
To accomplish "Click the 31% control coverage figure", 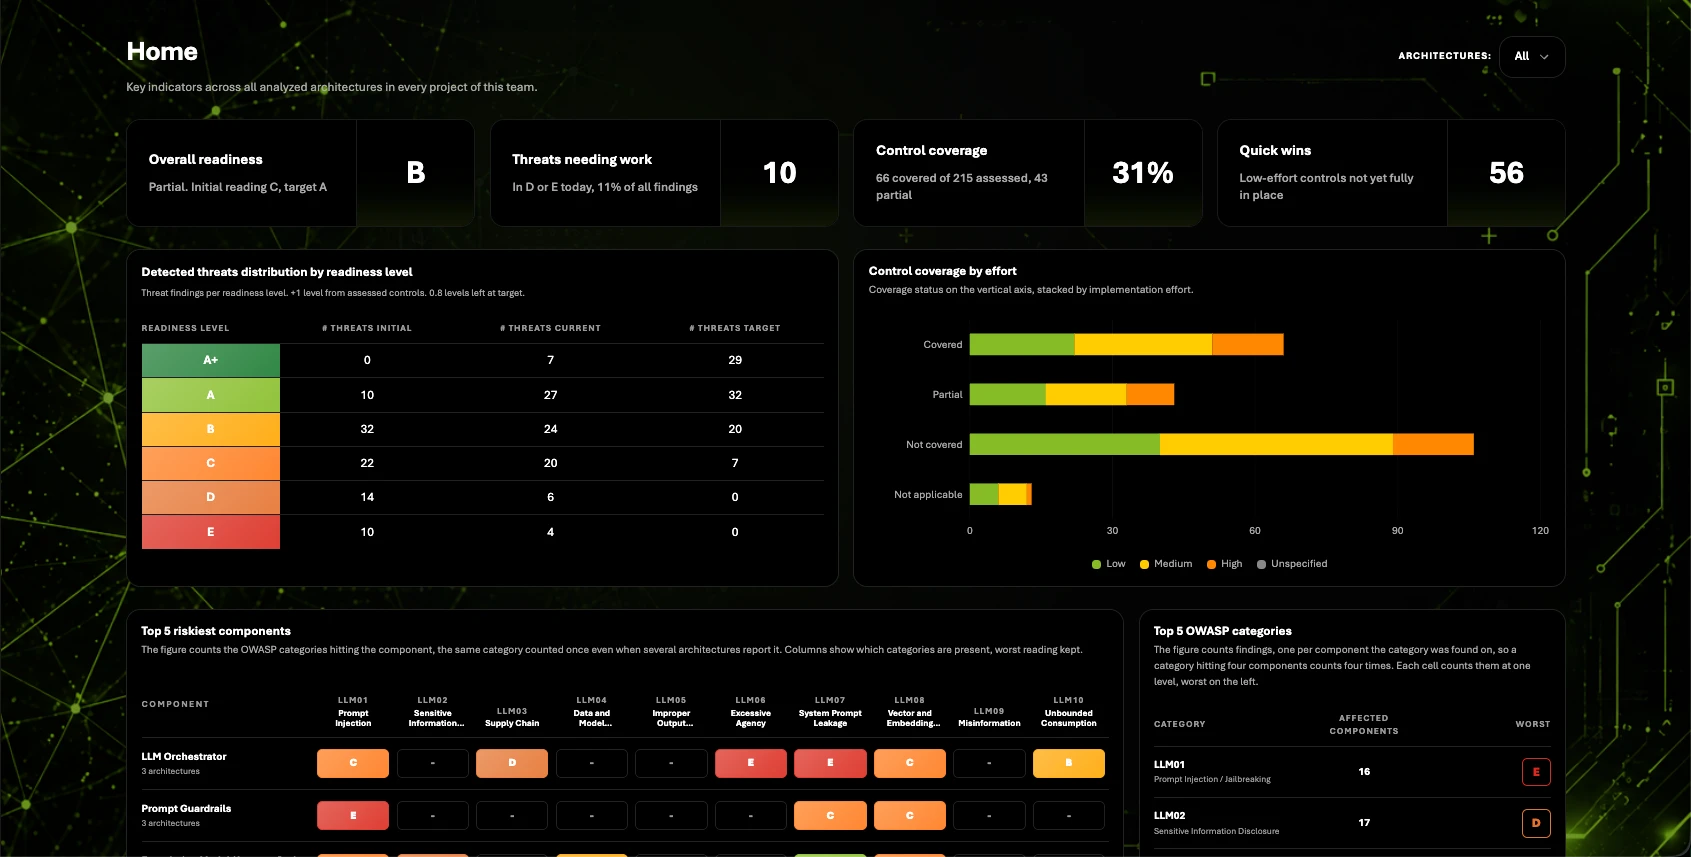I will [x=1143, y=173].
